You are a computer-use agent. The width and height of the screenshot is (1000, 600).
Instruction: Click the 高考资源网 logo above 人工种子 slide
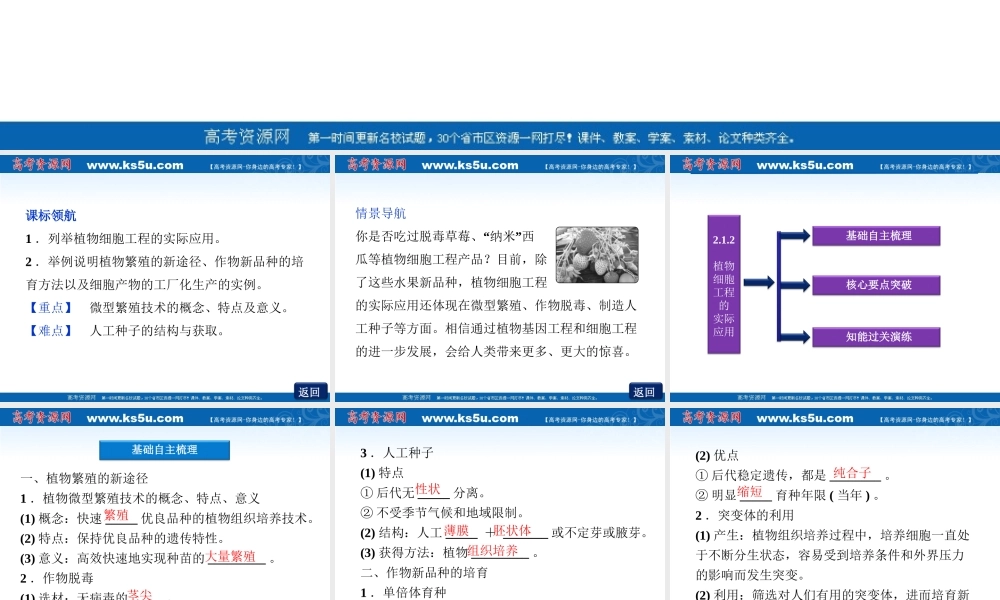click(x=377, y=418)
